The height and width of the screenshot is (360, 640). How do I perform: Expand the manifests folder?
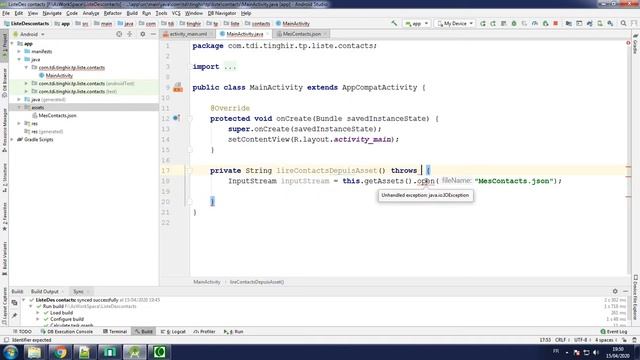[19, 51]
